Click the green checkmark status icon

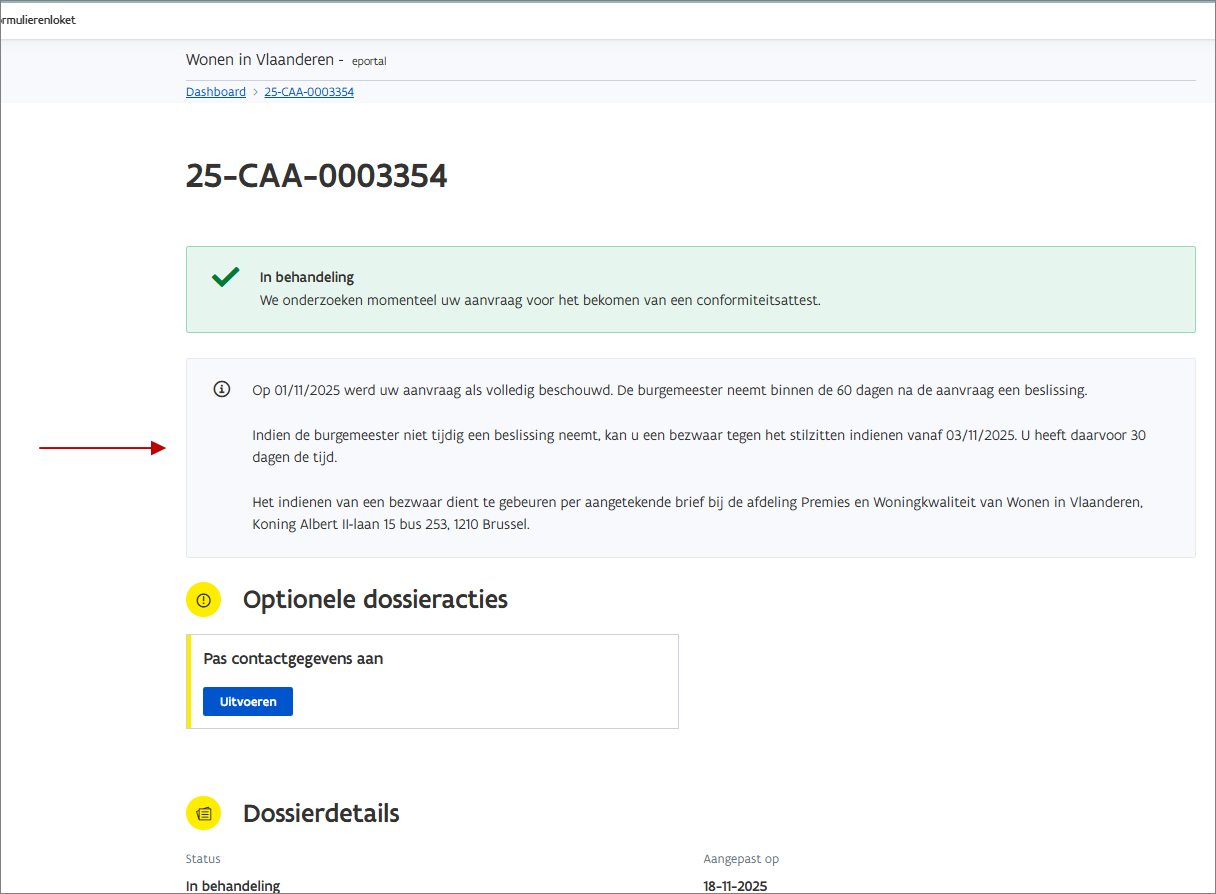tap(225, 278)
